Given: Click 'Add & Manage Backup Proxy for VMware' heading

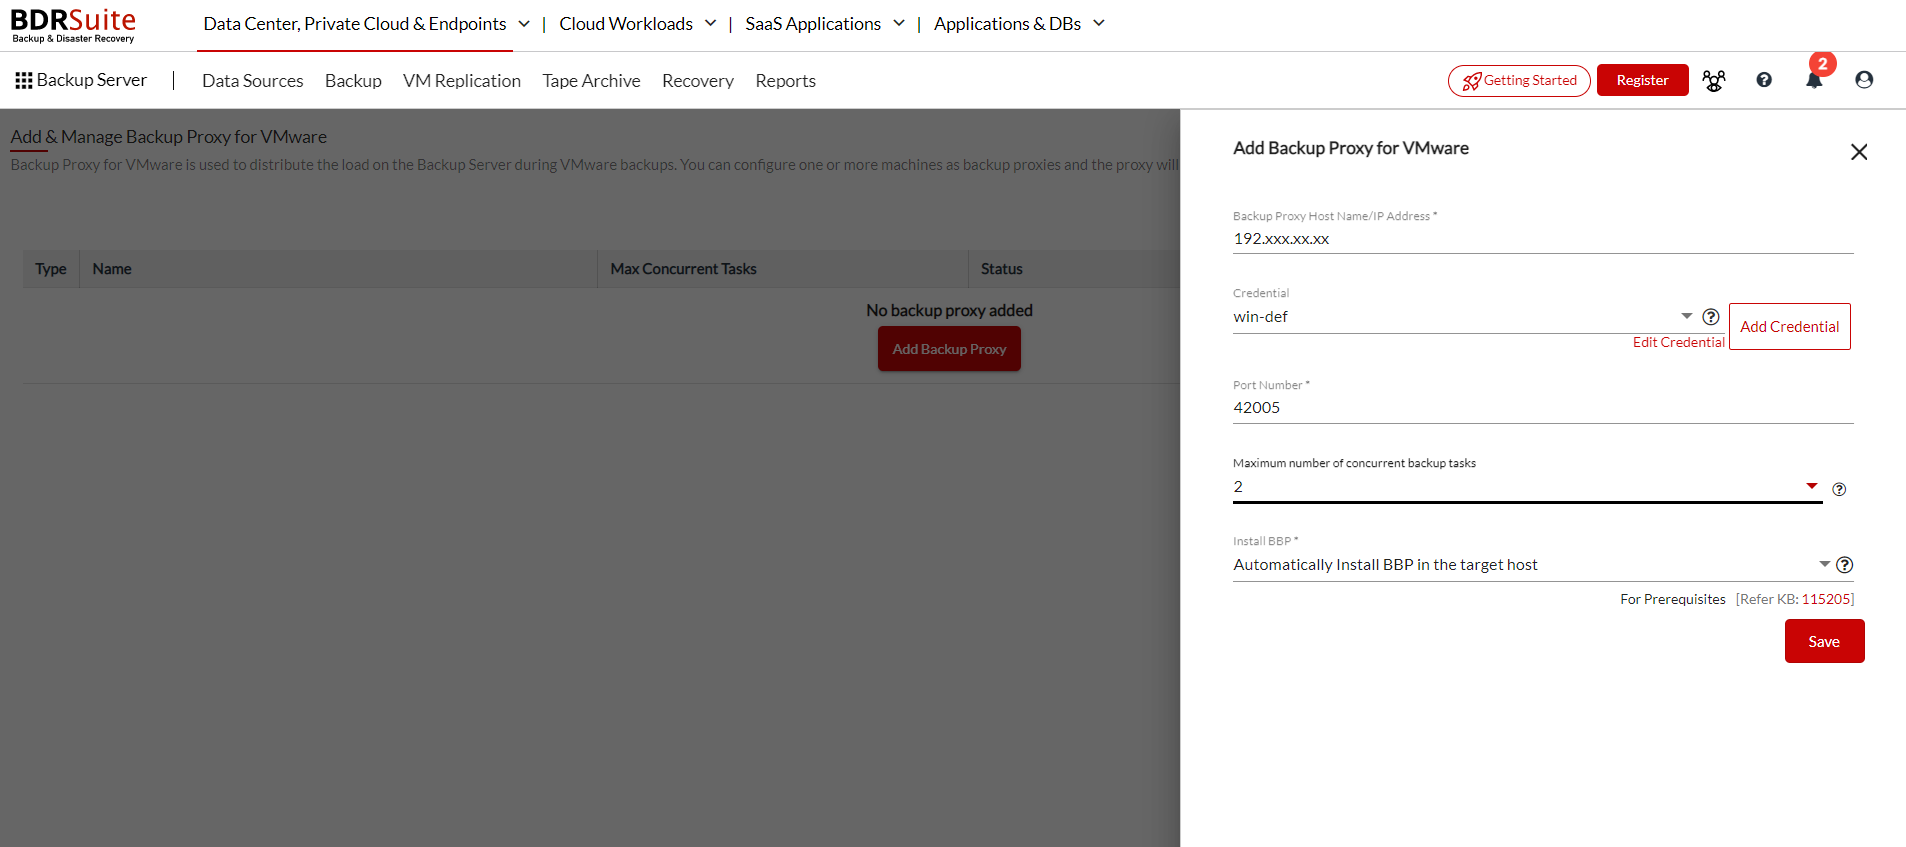Looking at the screenshot, I should click(169, 137).
